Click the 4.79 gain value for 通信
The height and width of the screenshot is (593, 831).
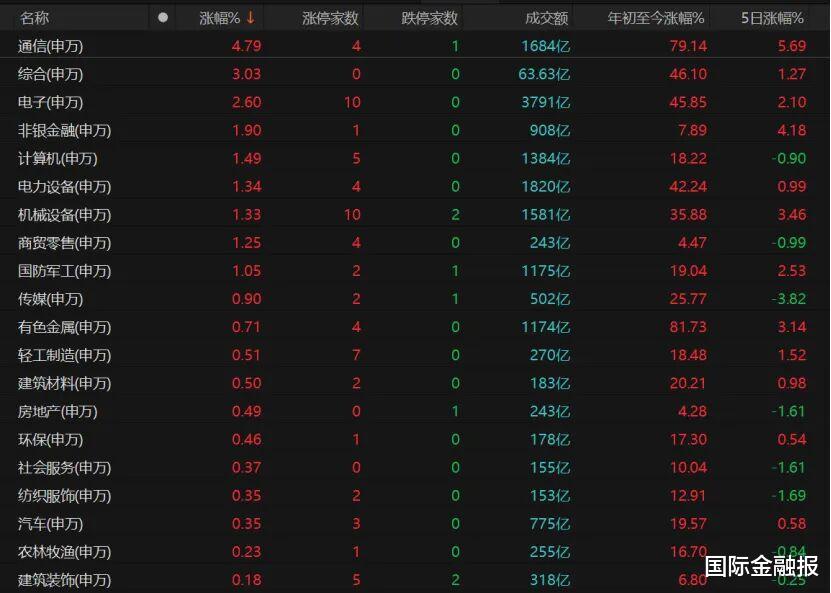pos(246,46)
